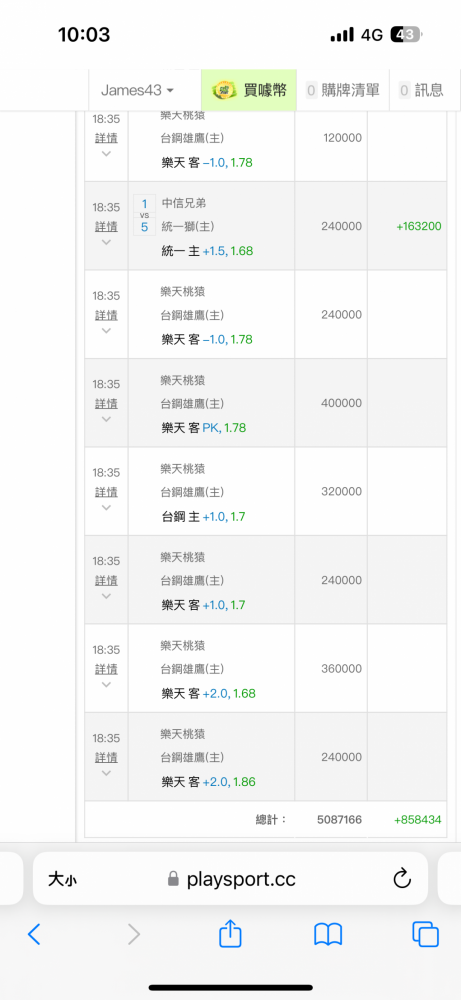
Task: Expand chevron in 台鋼 主 +1.0 row
Action: click(106, 508)
